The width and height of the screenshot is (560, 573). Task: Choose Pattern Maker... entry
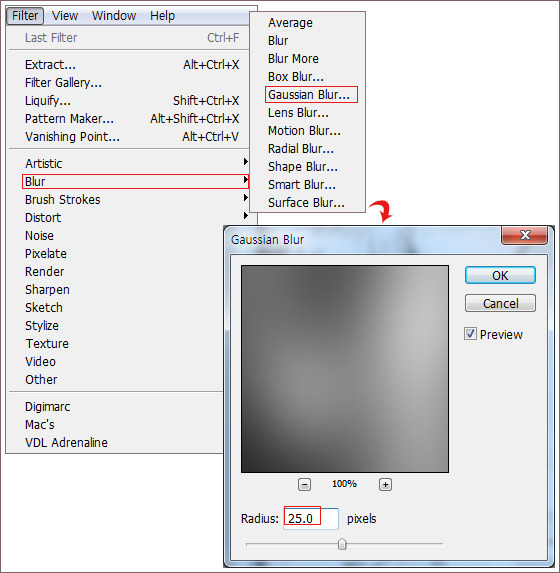click(132, 118)
